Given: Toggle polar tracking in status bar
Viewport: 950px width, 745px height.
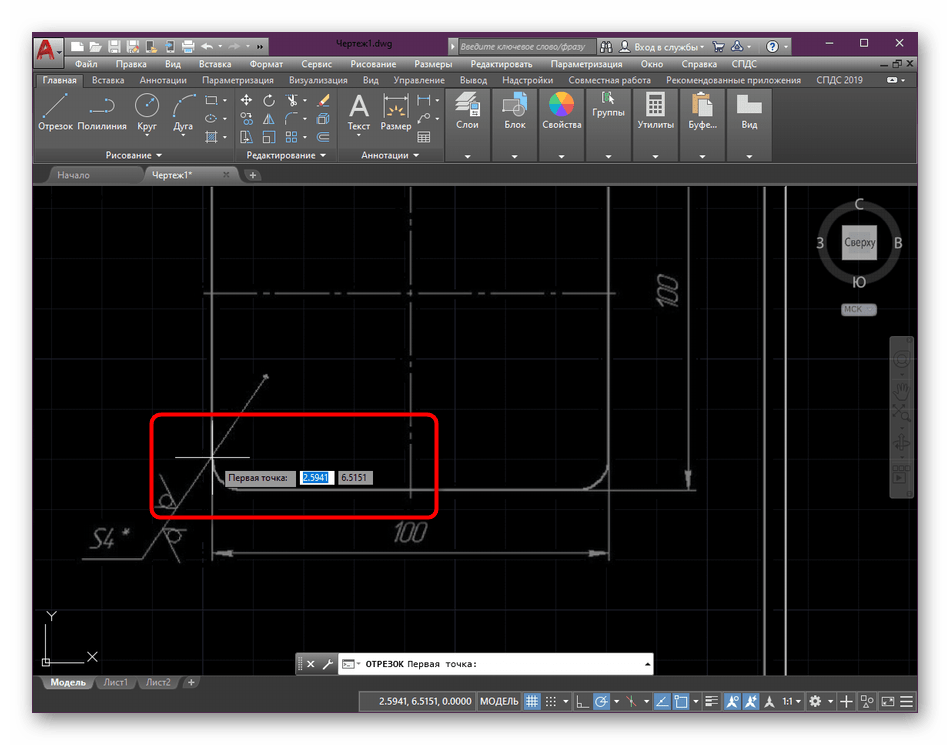Looking at the screenshot, I should pos(600,701).
